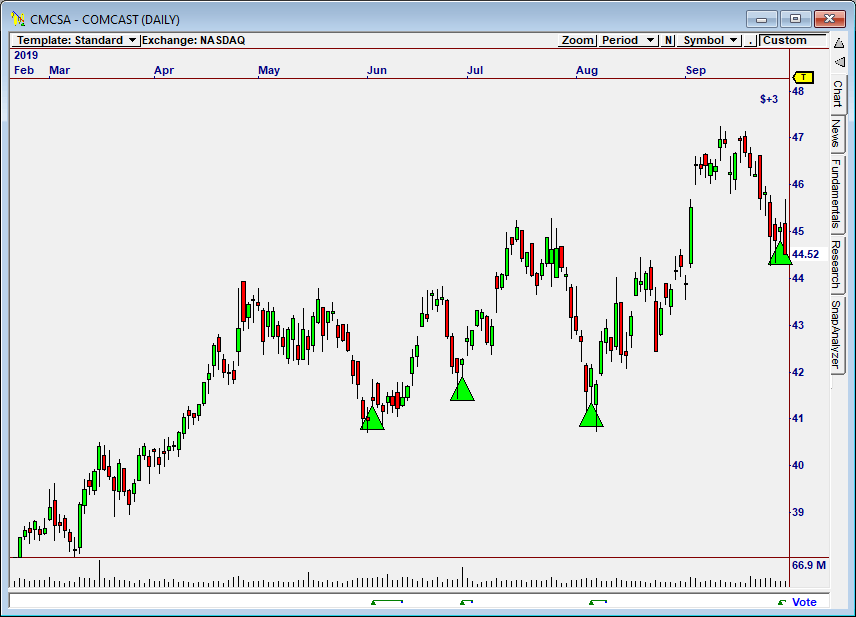This screenshot has height=617, width=856.
Task: Click the tallest volume bar in the late-June volume pane
Action: (x=462, y=577)
